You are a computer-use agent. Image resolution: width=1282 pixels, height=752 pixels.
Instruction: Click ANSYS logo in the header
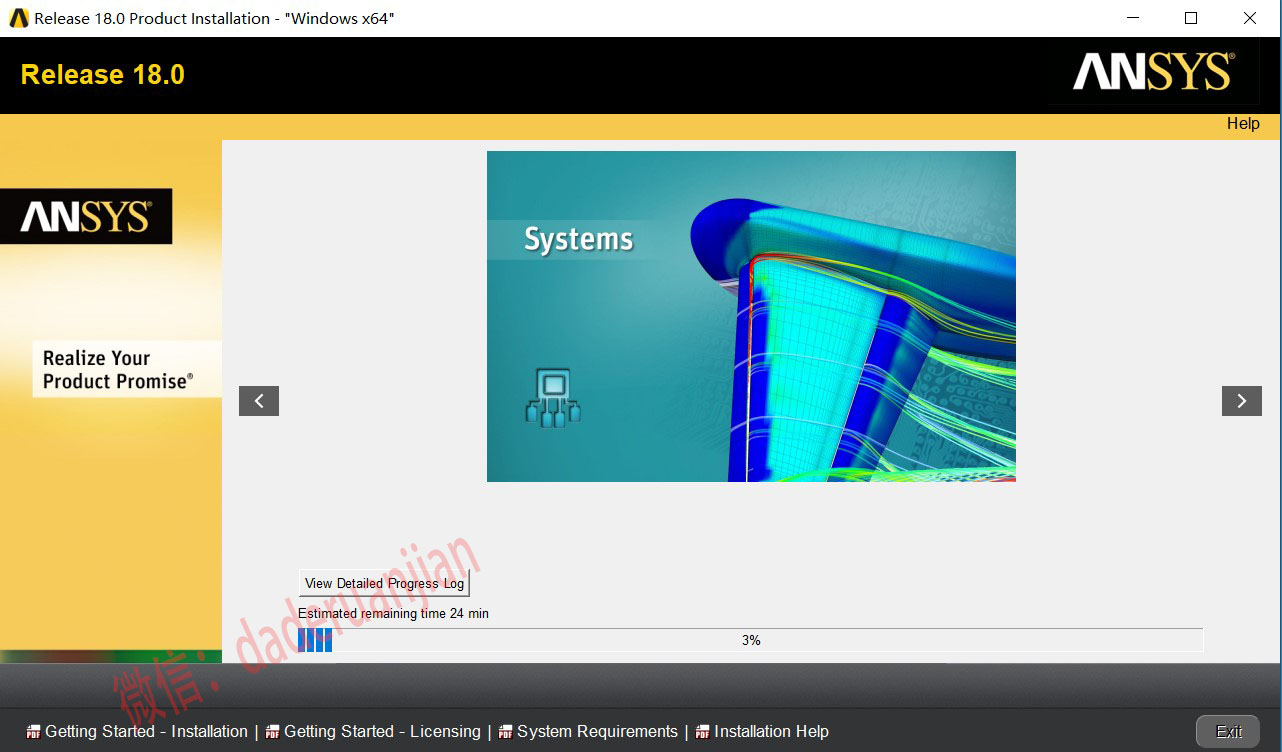pyautogui.click(x=1153, y=72)
